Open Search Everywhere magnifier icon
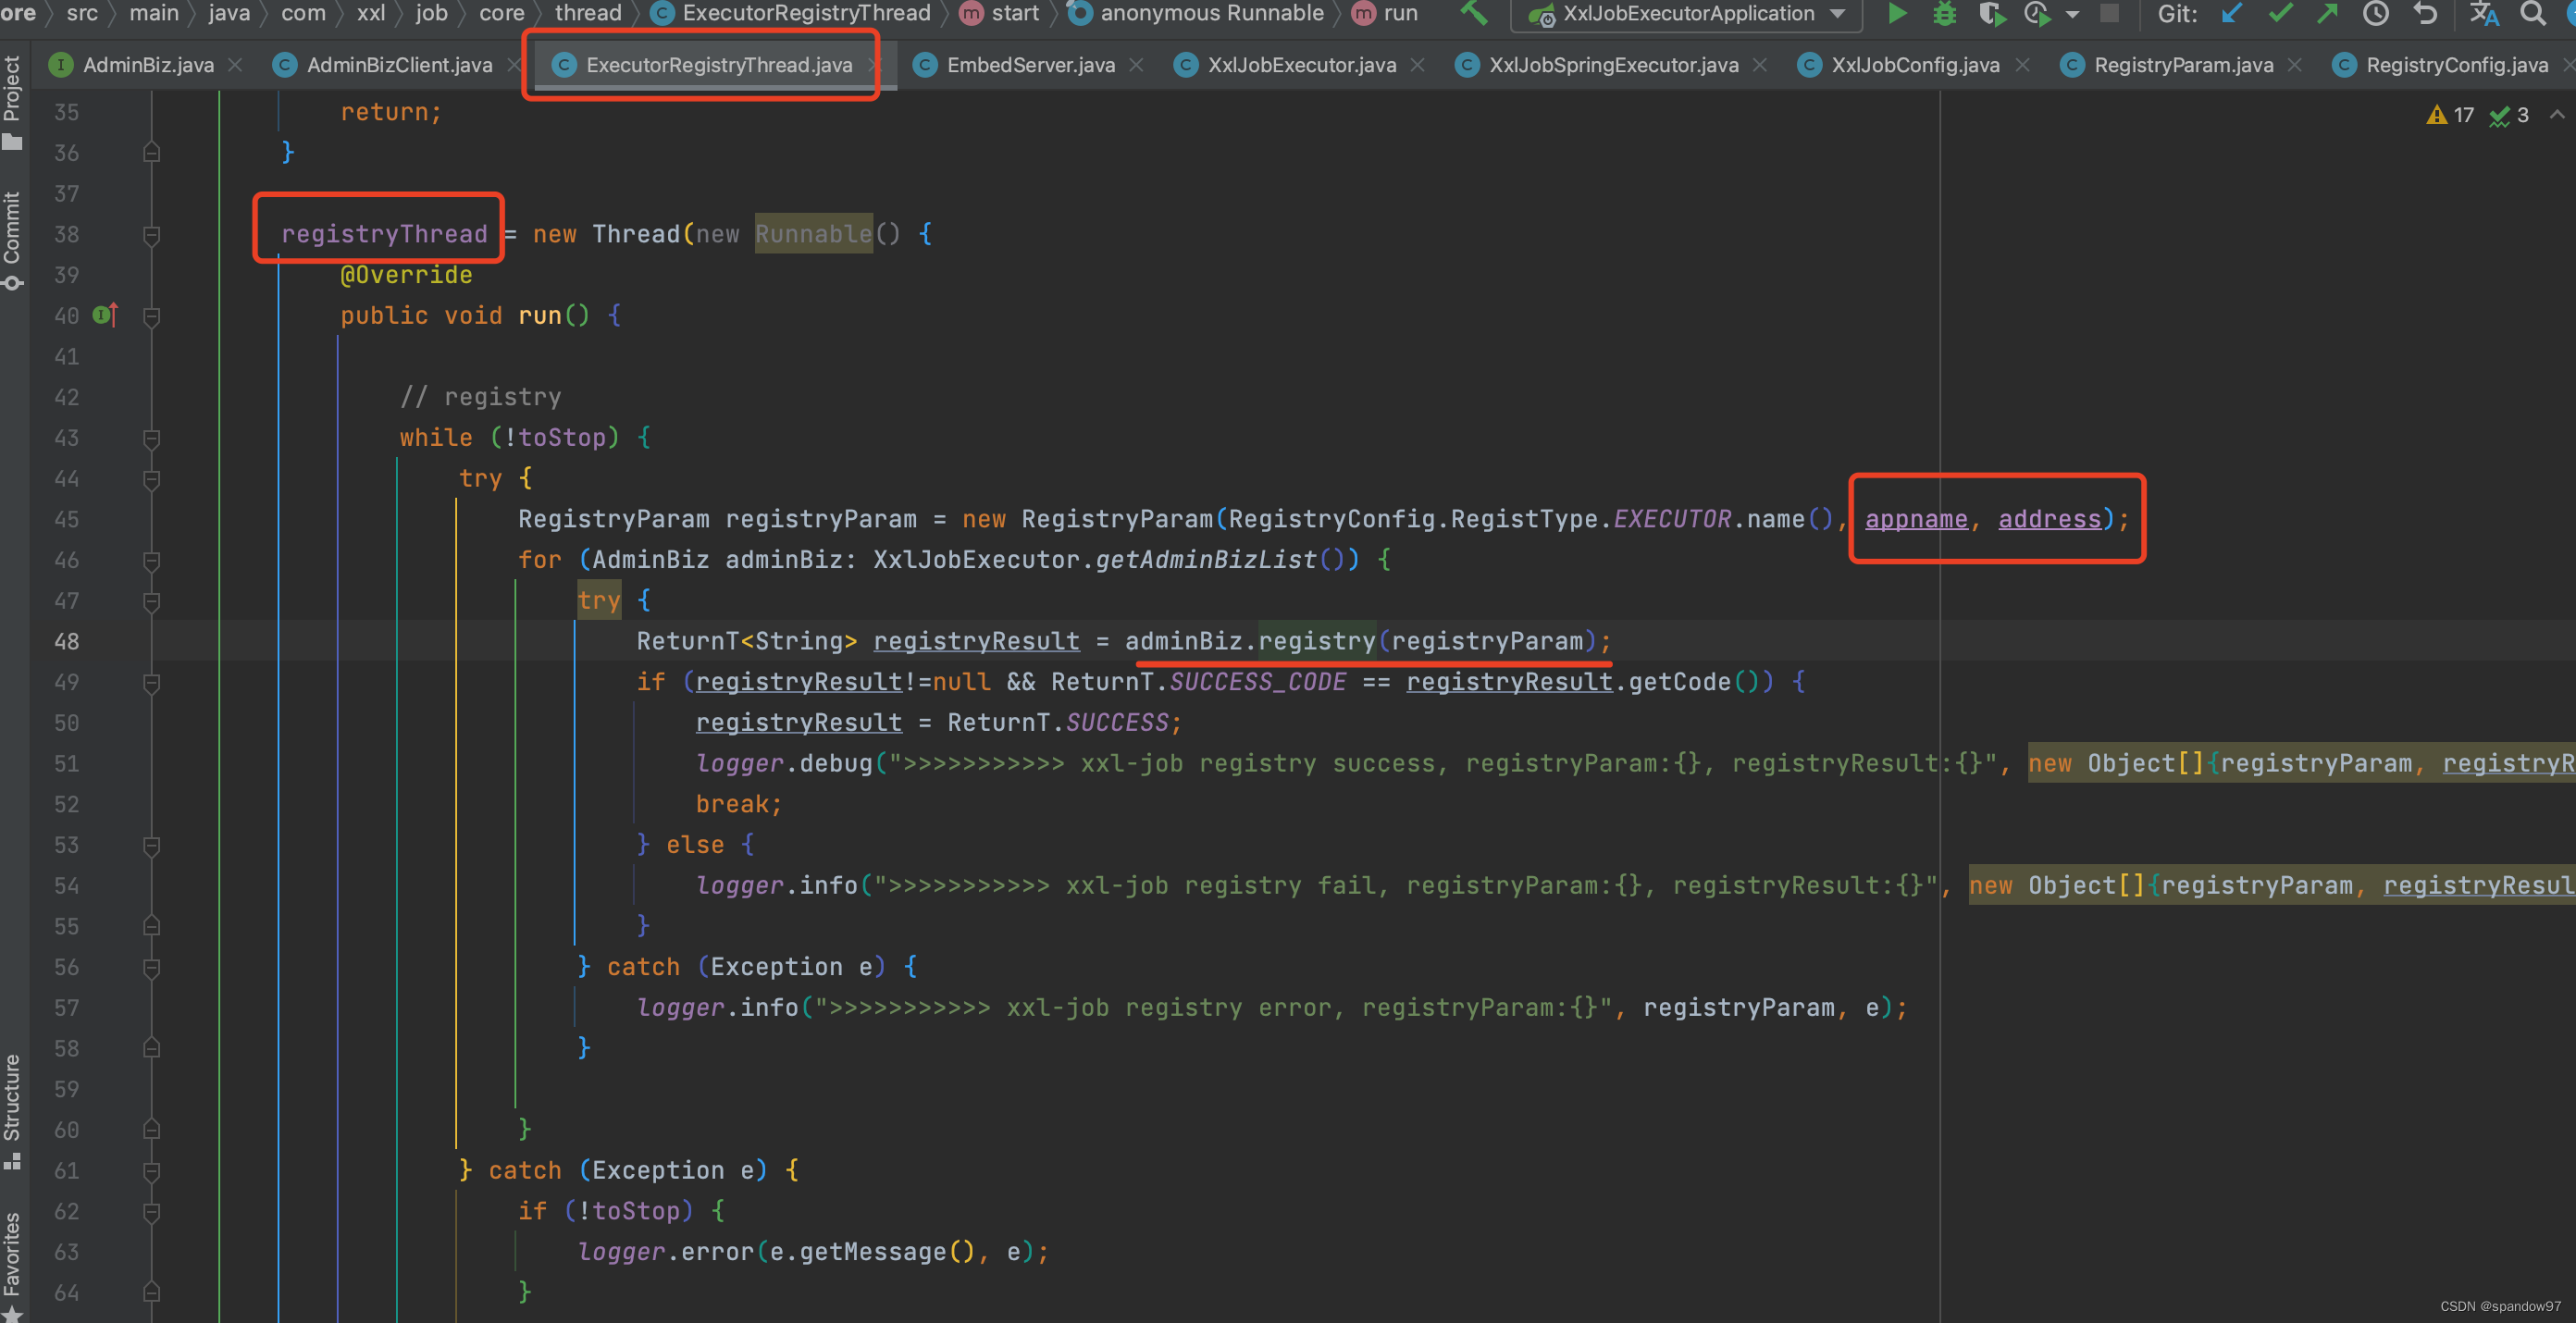Image resolution: width=2576 pixels, height=1323 pixels. click(2532, 13)
